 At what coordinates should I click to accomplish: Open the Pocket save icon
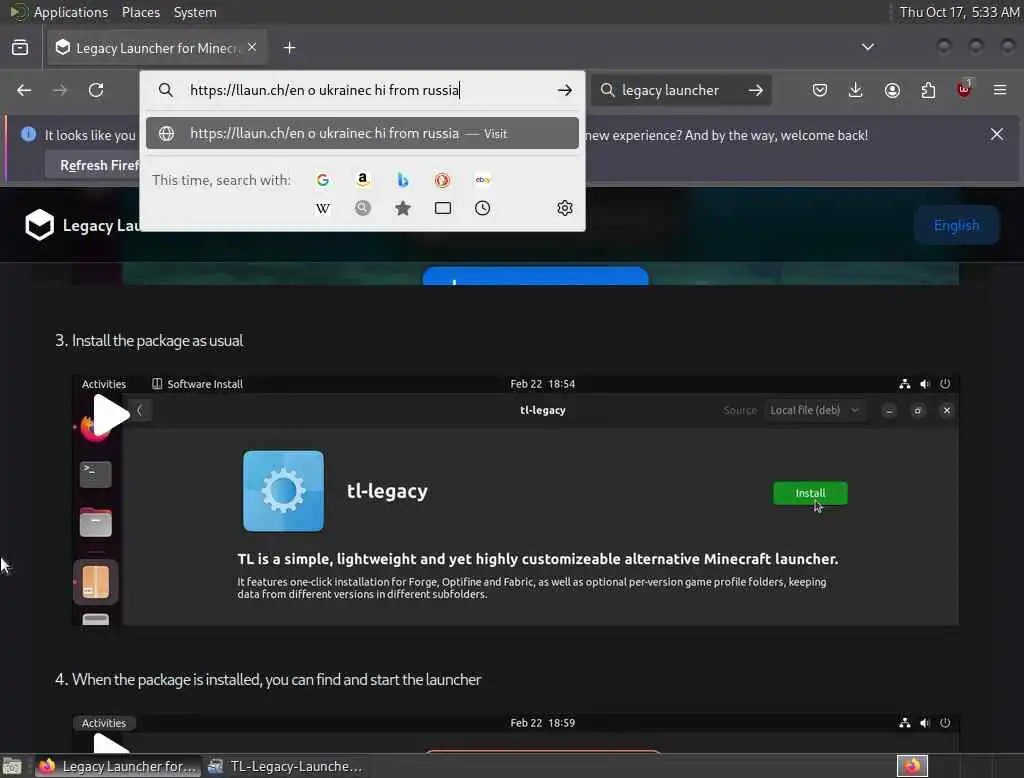tap(820, 90)
